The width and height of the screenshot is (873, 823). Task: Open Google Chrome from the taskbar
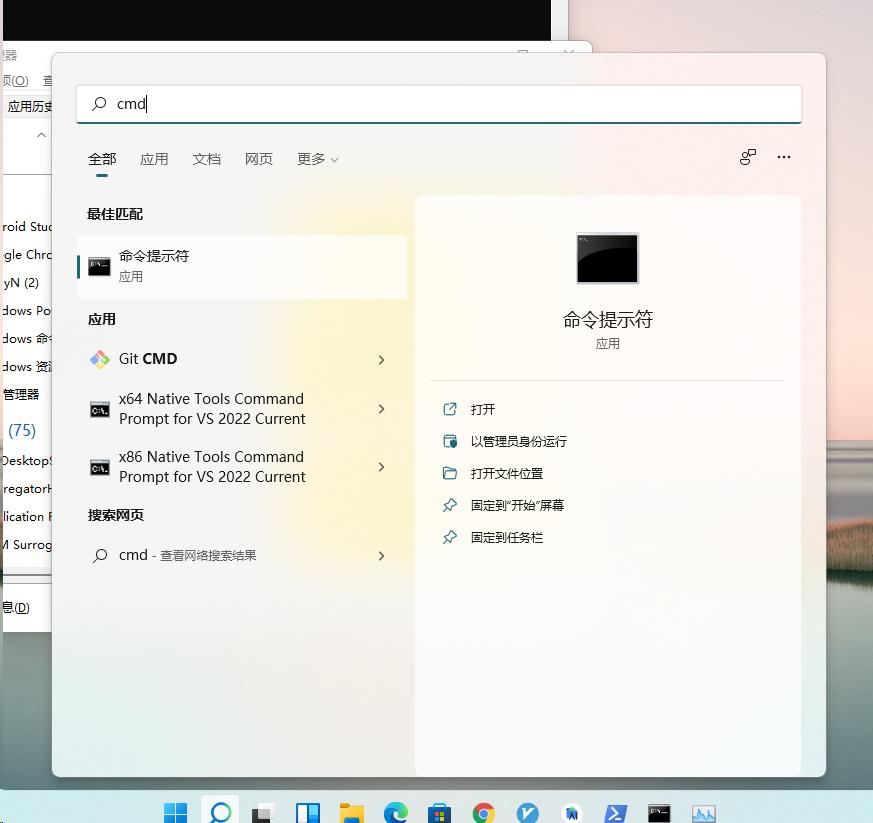point(483,812)
